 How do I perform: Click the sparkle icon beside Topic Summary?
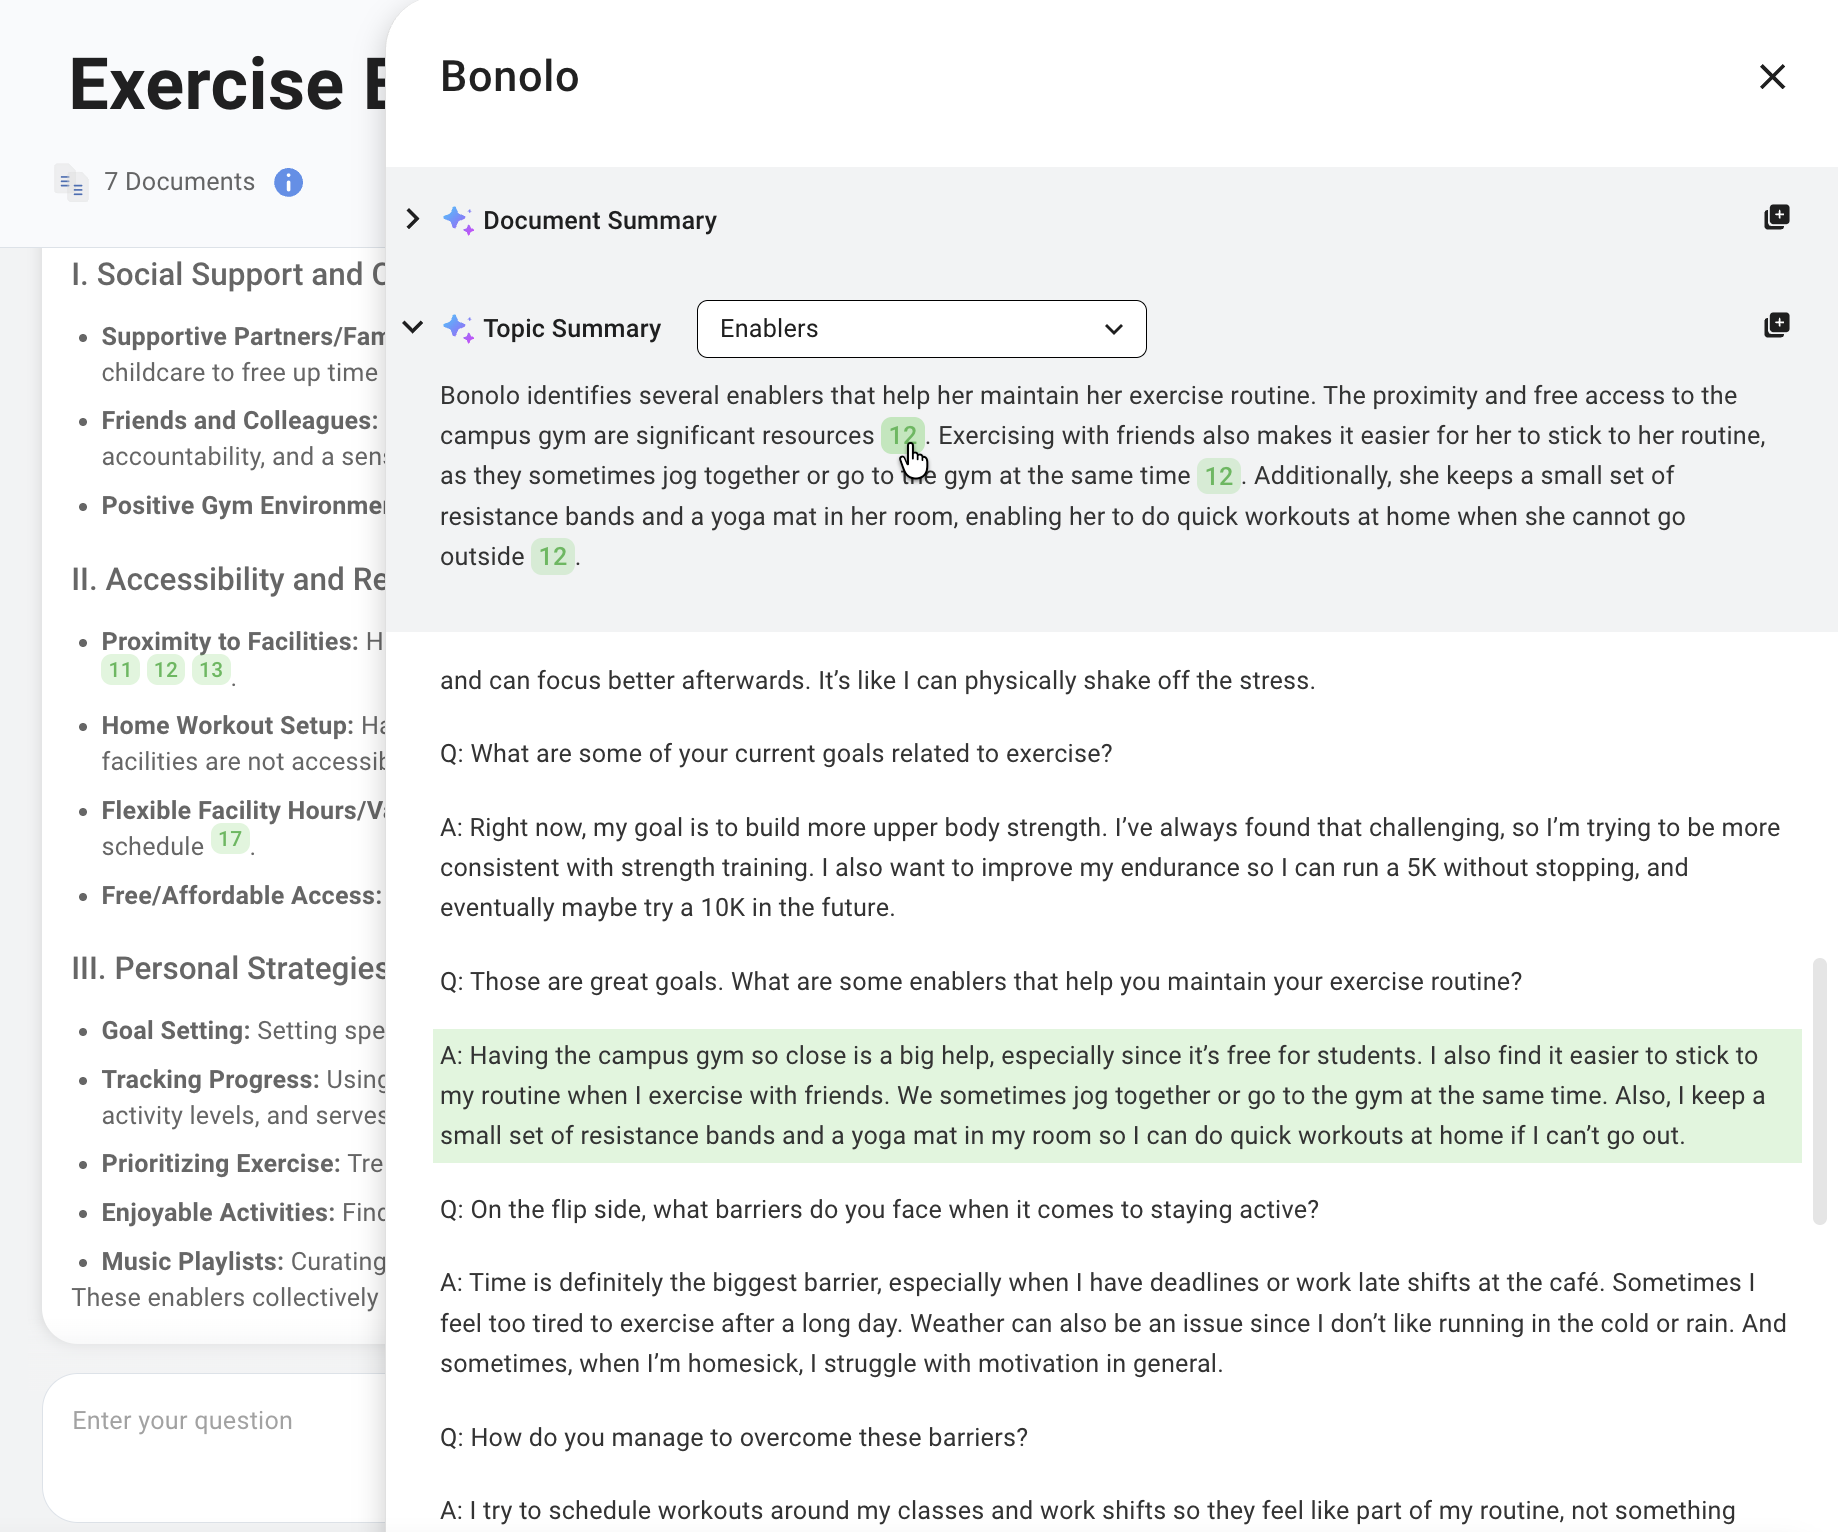(458, 328)
